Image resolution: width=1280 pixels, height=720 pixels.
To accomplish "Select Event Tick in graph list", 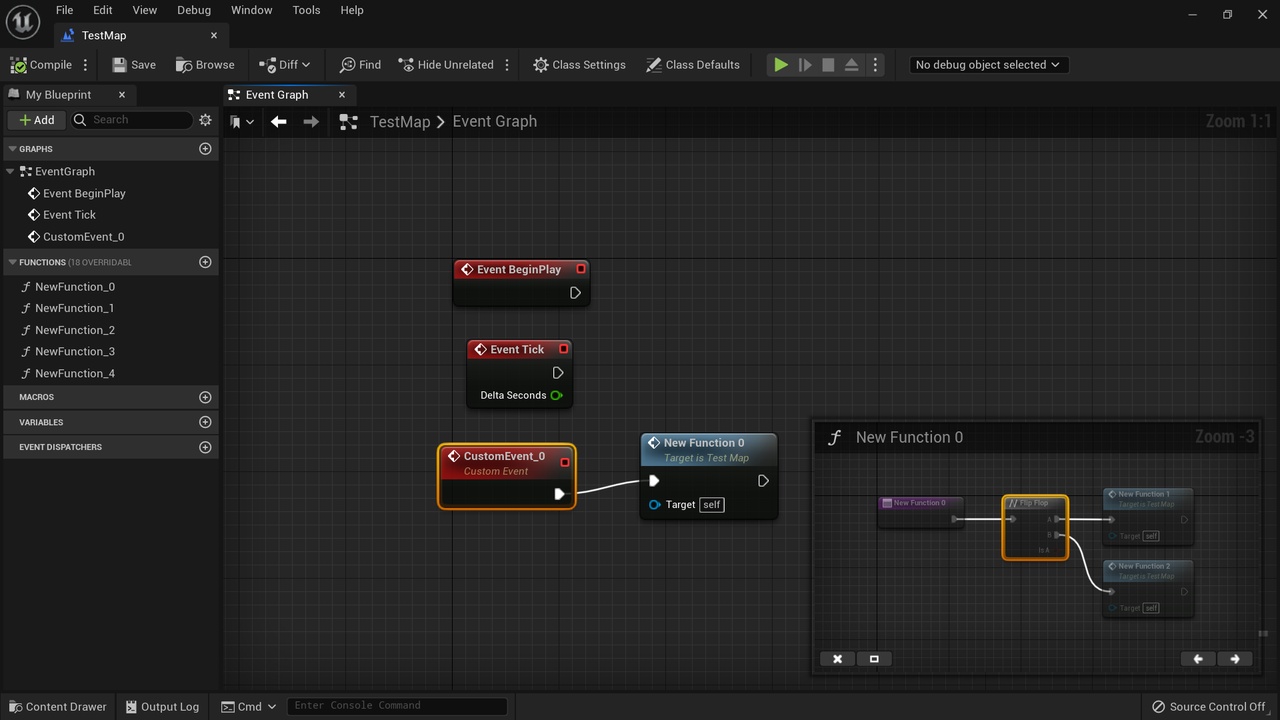I will pyautogui.click(x=69, y=214).
